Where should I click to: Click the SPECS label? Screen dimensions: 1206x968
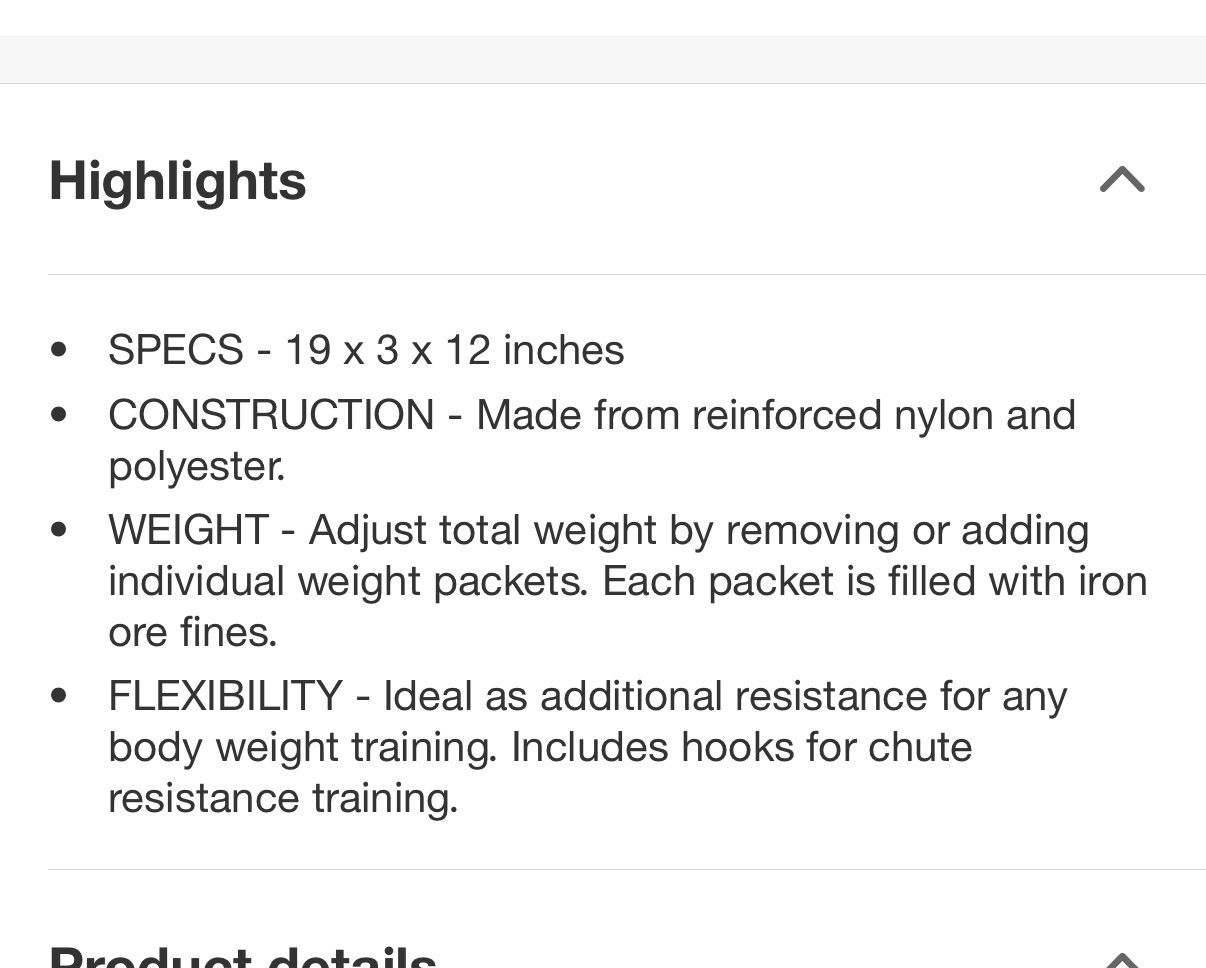coord(175,350)
